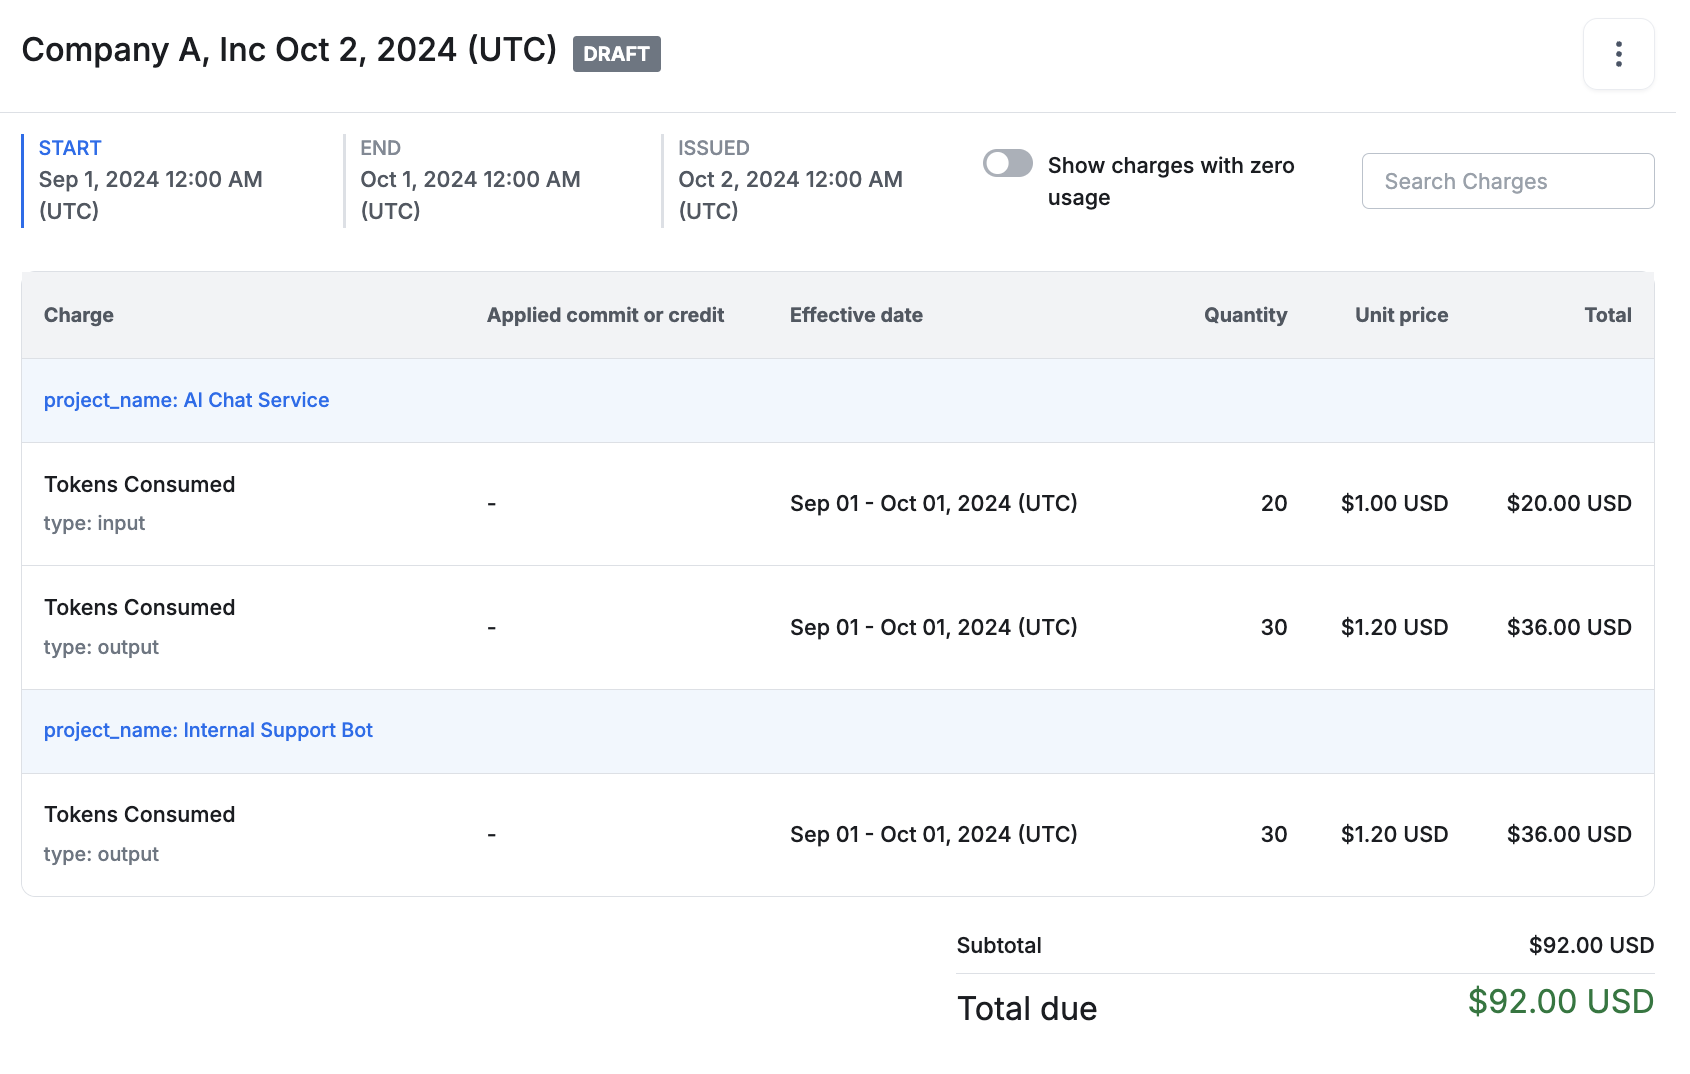The width and height of the screenshot is (1690, 1074).
Task: Click the $20.00 USD row total
Action: (1568, 503)
